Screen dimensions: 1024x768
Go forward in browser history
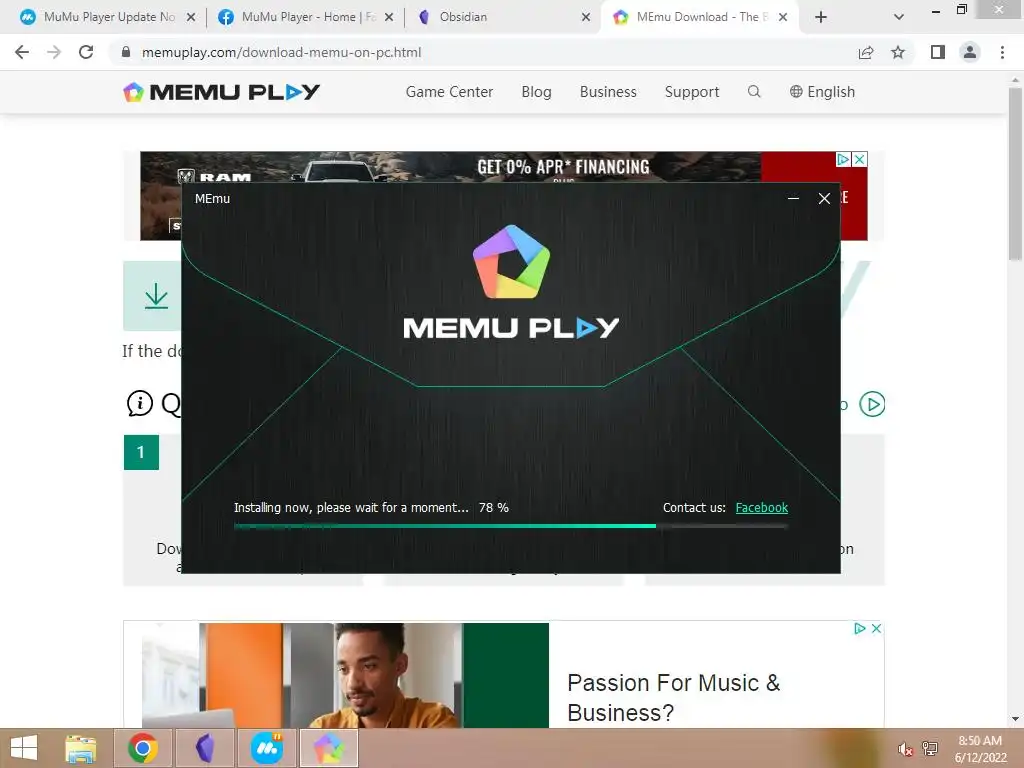tap(54, 52)
